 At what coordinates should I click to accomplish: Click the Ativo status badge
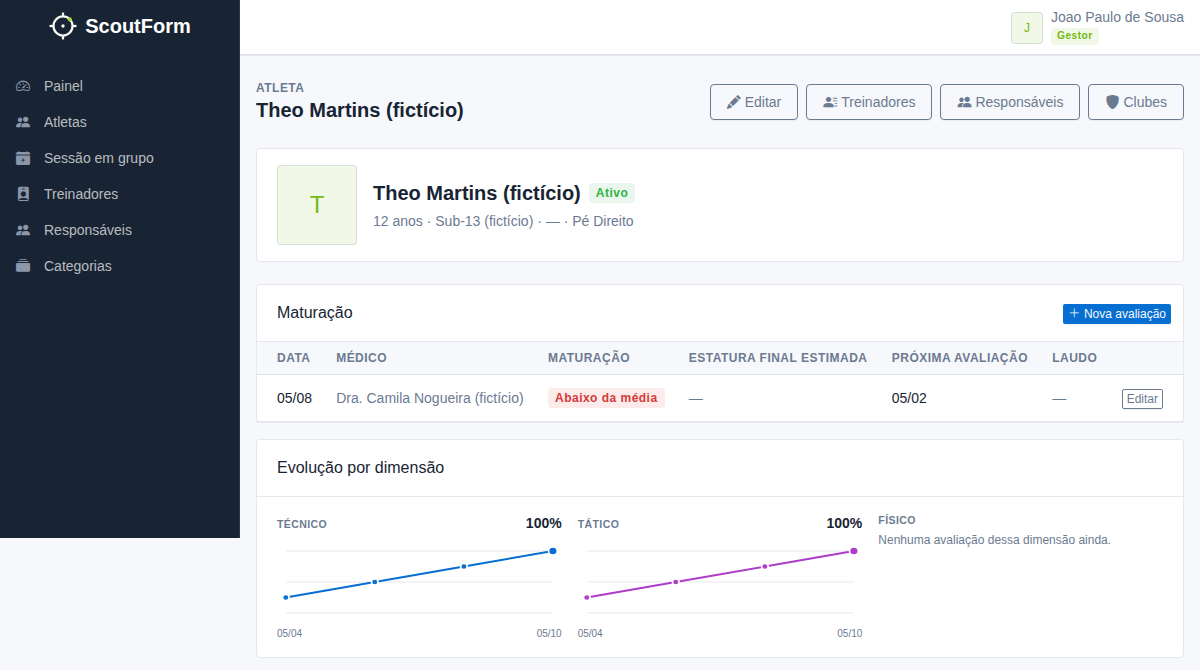(612, 193)
